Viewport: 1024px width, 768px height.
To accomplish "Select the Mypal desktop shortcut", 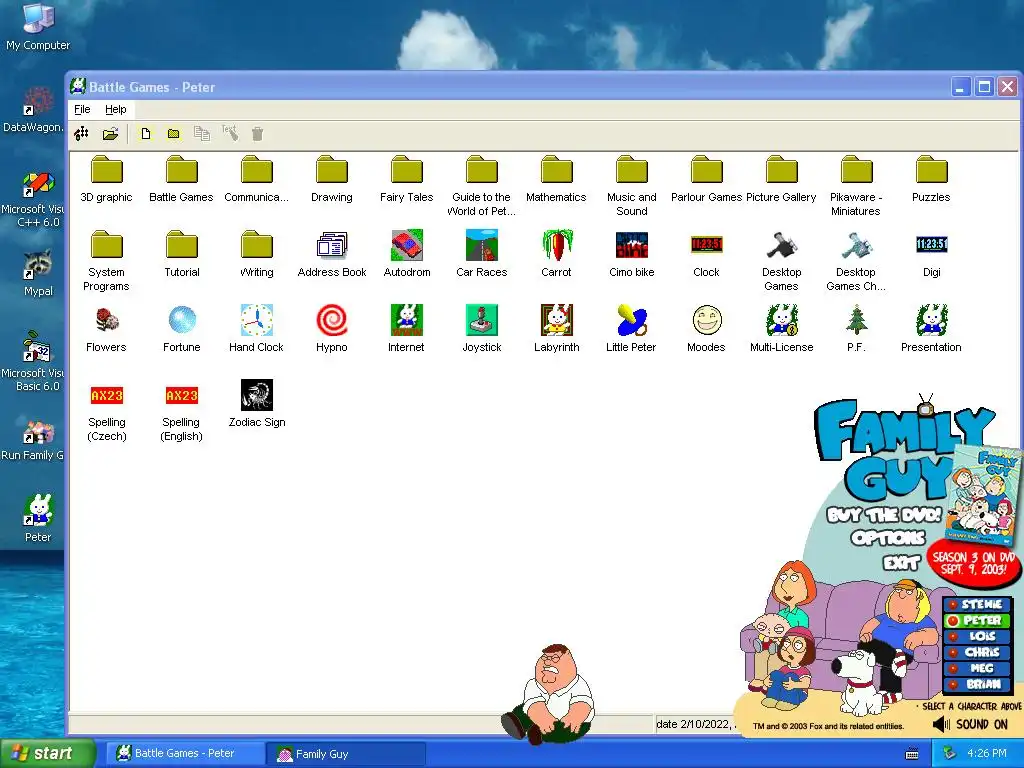I will click(x=38, y=273).
